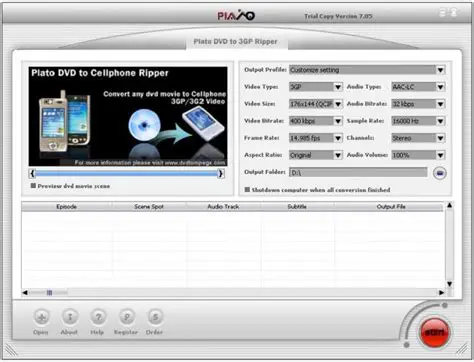Viewport: 474px width, 362px height.
Task: Open the About info icon
Action: coord(70,317)
